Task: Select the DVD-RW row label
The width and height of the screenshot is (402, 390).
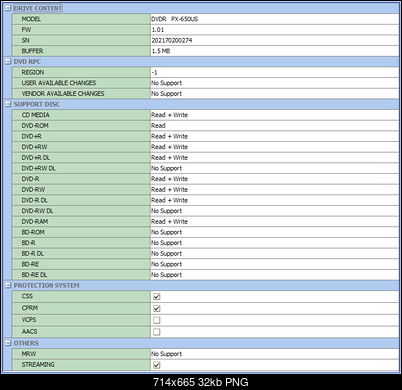Action: (x=33, y=190)
